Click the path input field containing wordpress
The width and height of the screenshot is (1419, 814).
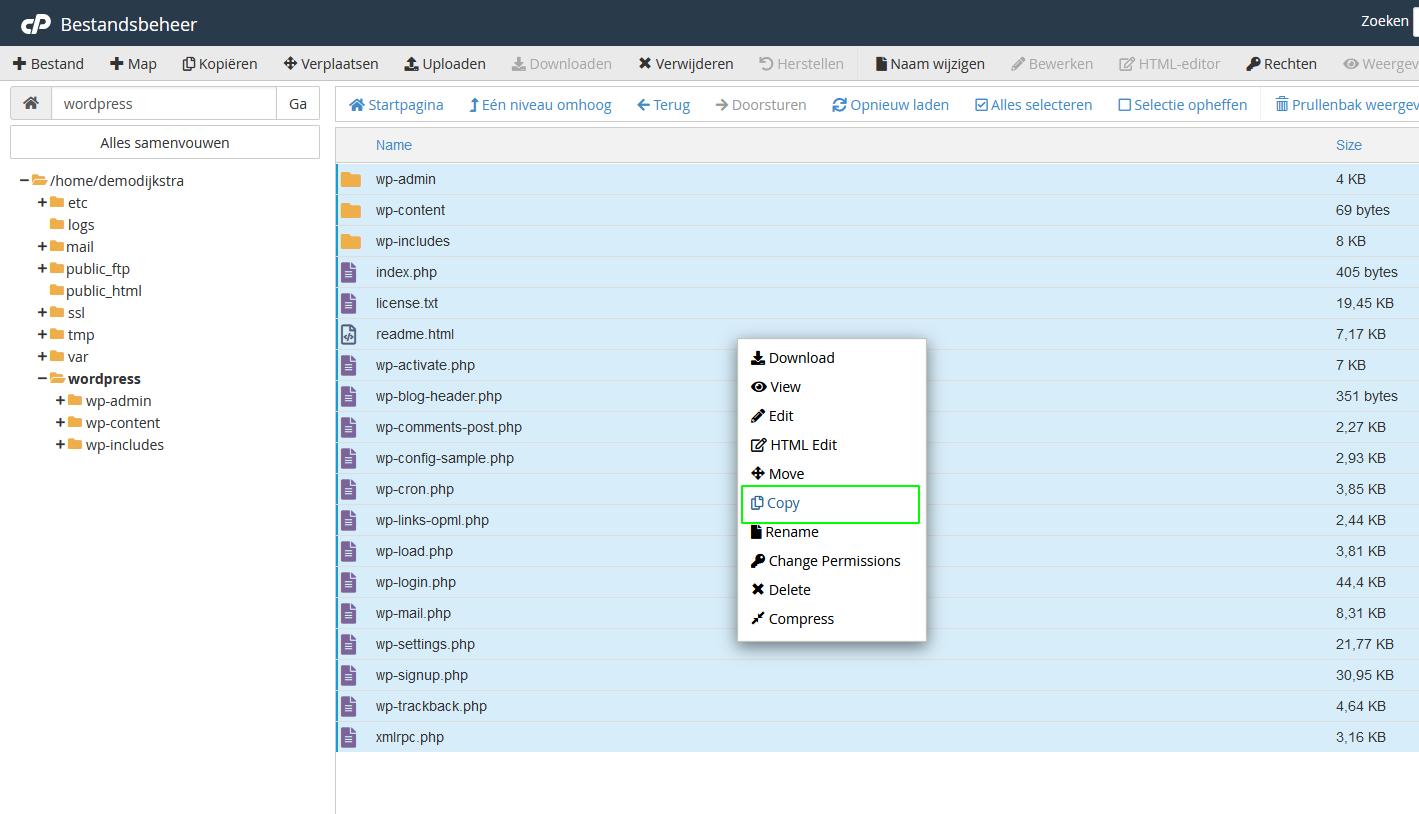point(164,103)
